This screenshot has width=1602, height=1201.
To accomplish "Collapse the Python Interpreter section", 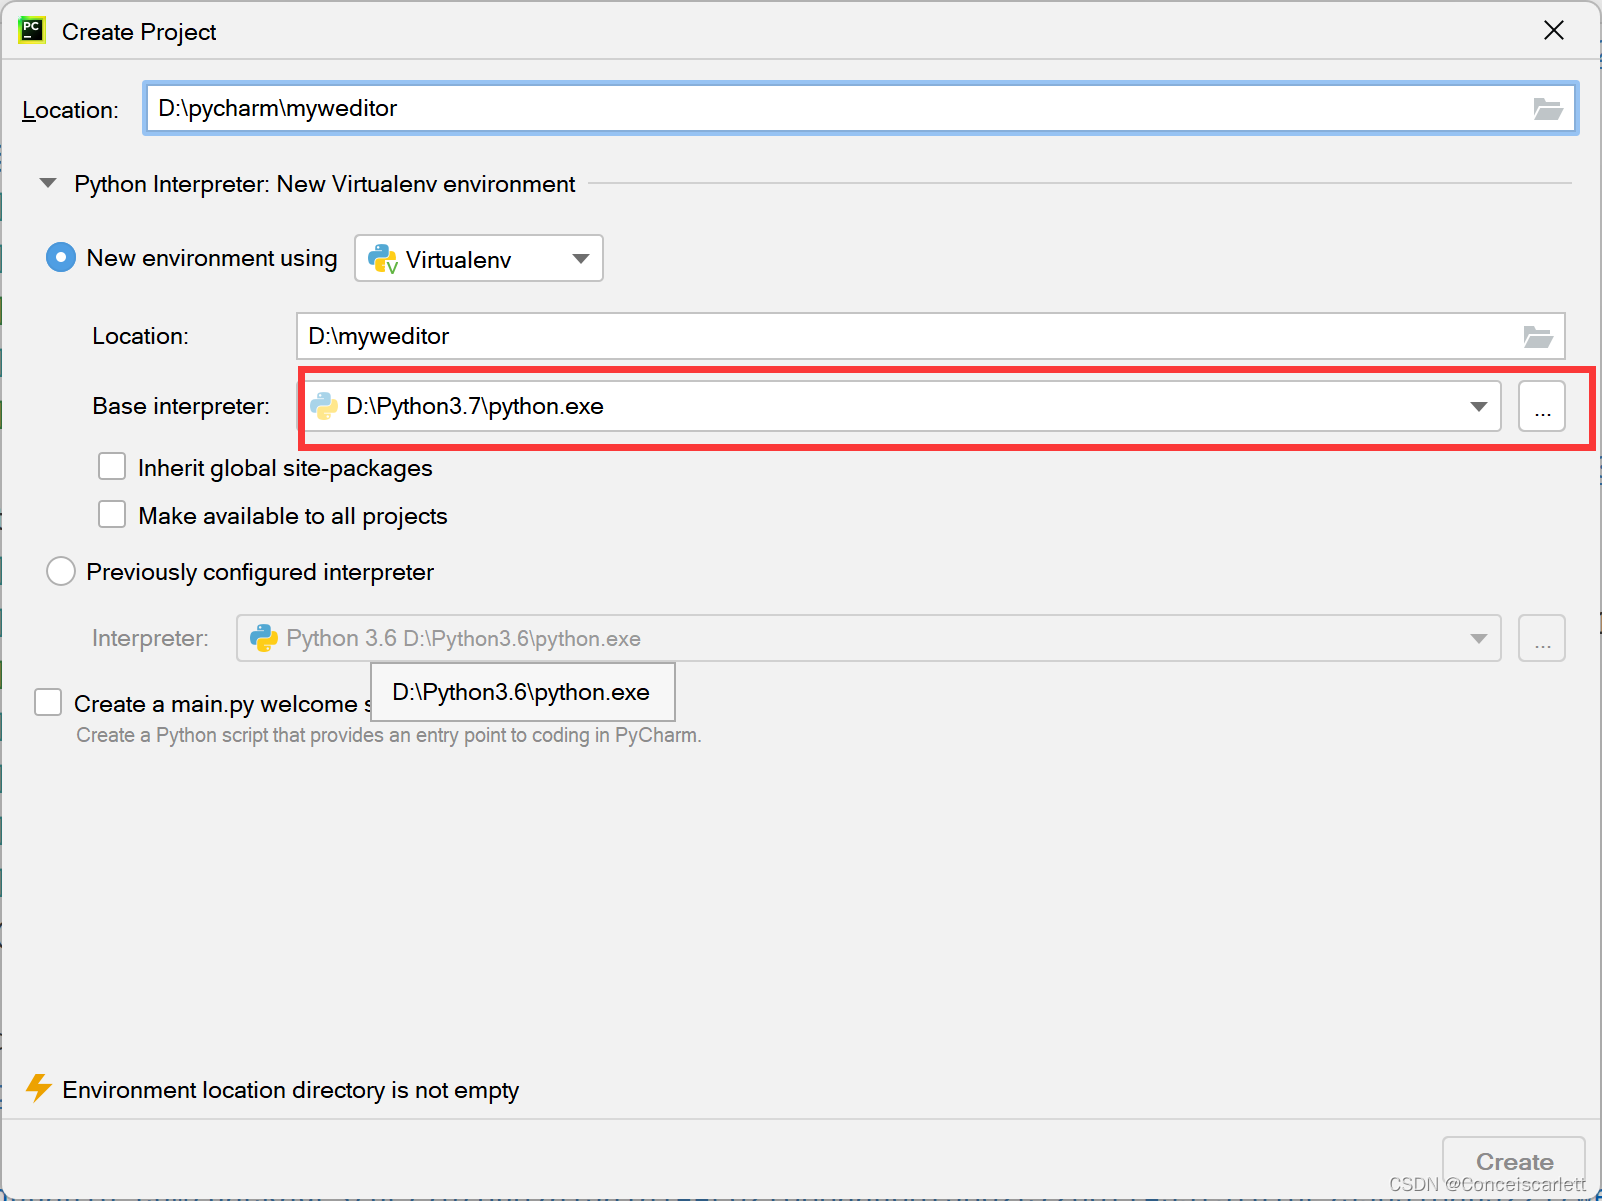I will [47, 183].
